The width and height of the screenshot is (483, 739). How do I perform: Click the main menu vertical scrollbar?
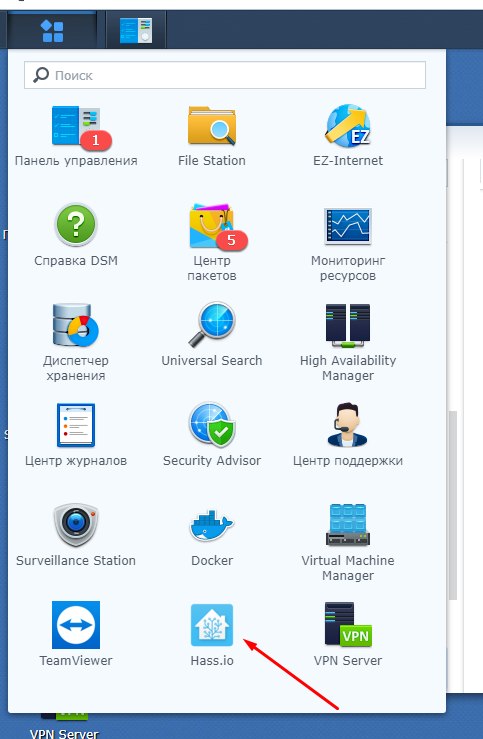pos(453,505)
